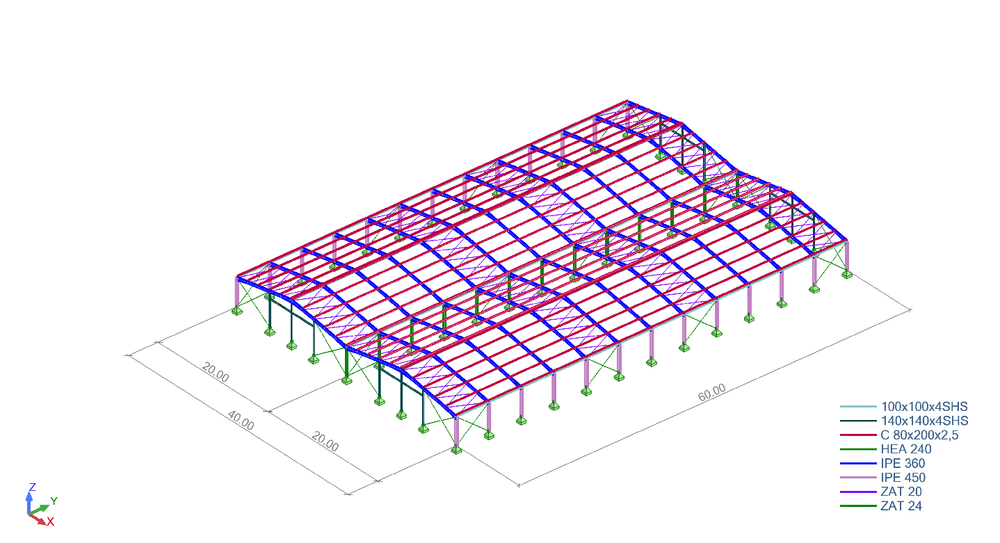Click the XYZ axis orientation triad
Image resolution: width=1000 pixels, height=543 pixels.
click(40, 505)
